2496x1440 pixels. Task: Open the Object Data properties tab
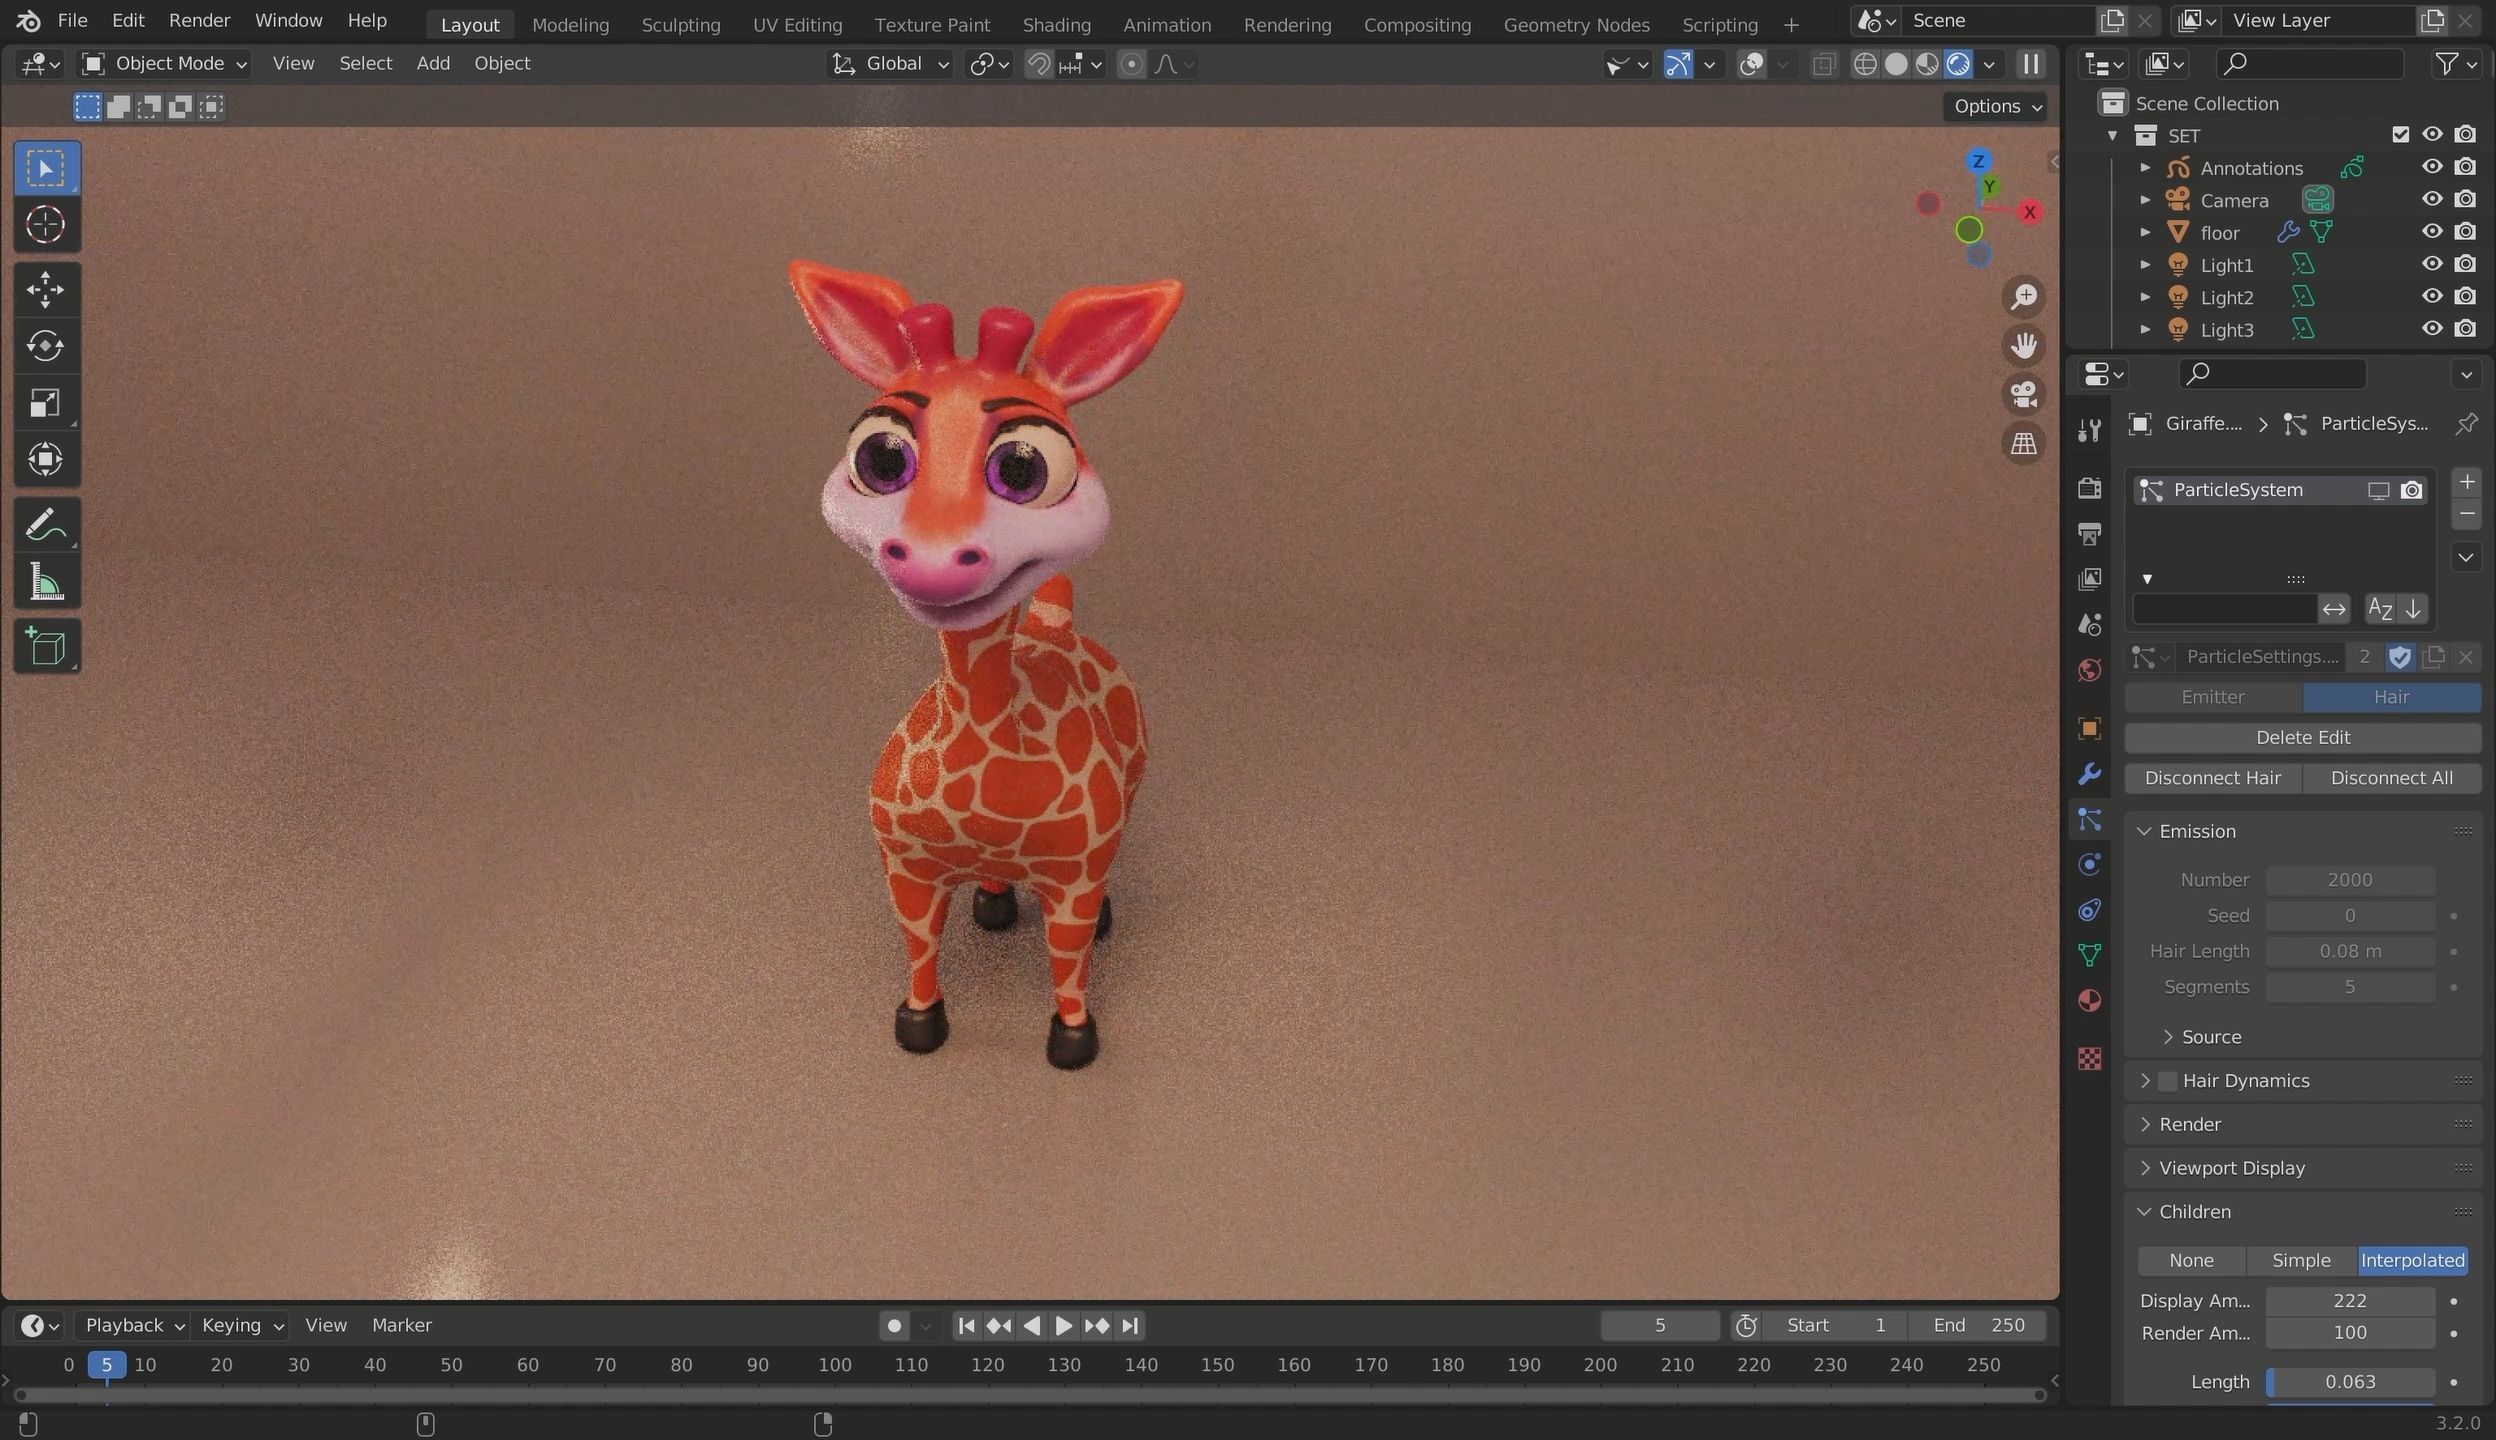click(2089, 955)
